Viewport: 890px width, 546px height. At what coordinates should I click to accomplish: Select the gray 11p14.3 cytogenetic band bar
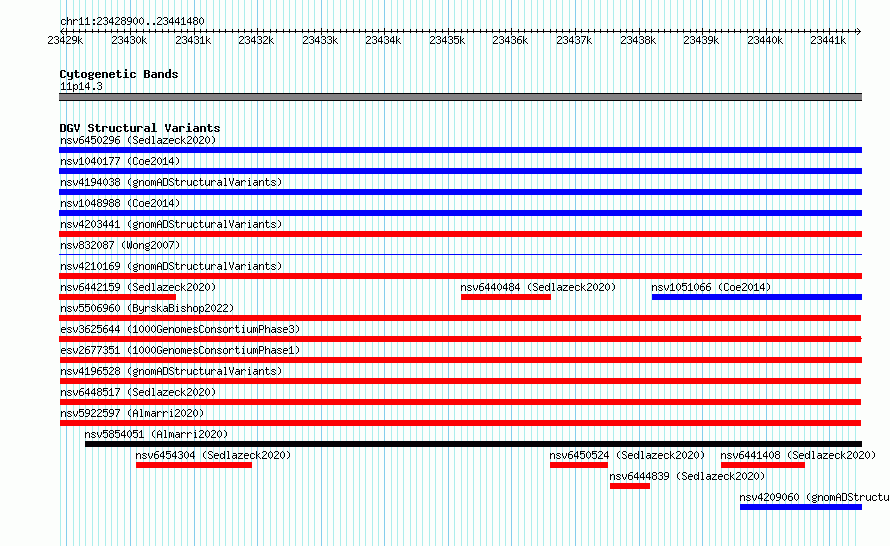(x=460, y=97)
